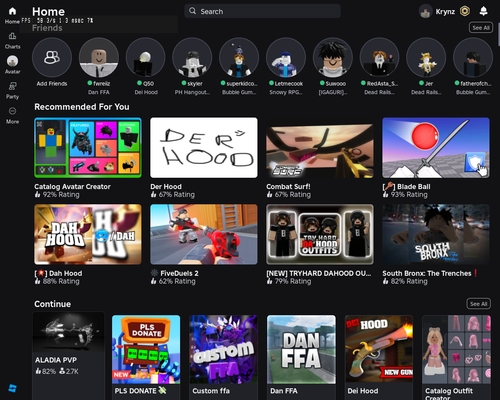The height and width of the screenshot is (400, 500).
Task: Open friend Suwooo avatar
Action: (333, 57)
